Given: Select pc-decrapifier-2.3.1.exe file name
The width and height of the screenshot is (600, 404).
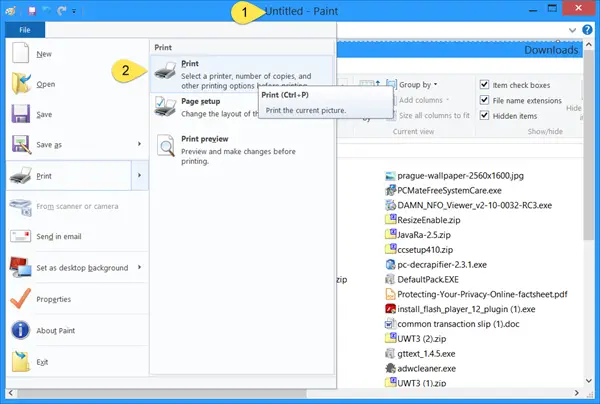Looking at the screenshot, I should [x=442, y=264].
